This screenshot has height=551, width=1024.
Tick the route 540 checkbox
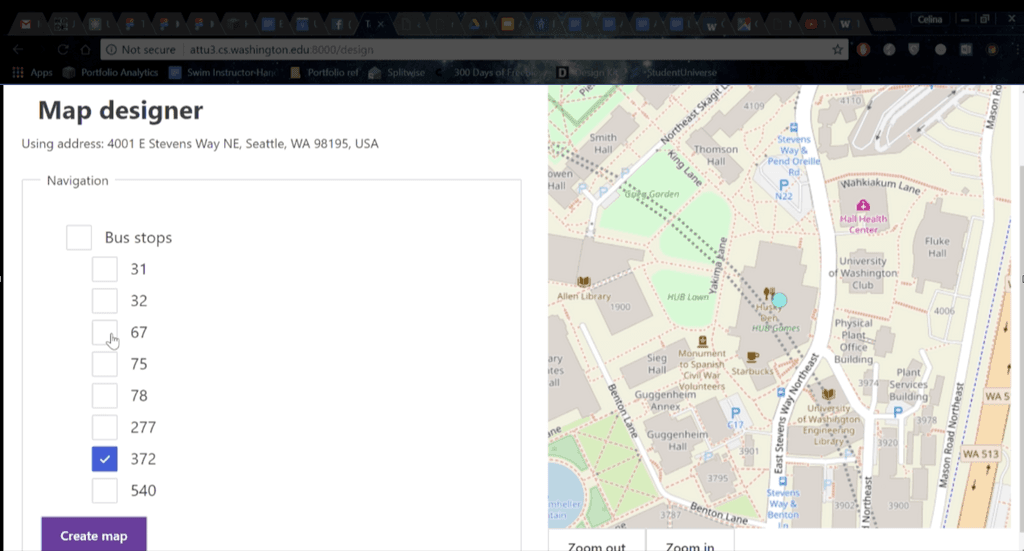[x=104, y=490]
